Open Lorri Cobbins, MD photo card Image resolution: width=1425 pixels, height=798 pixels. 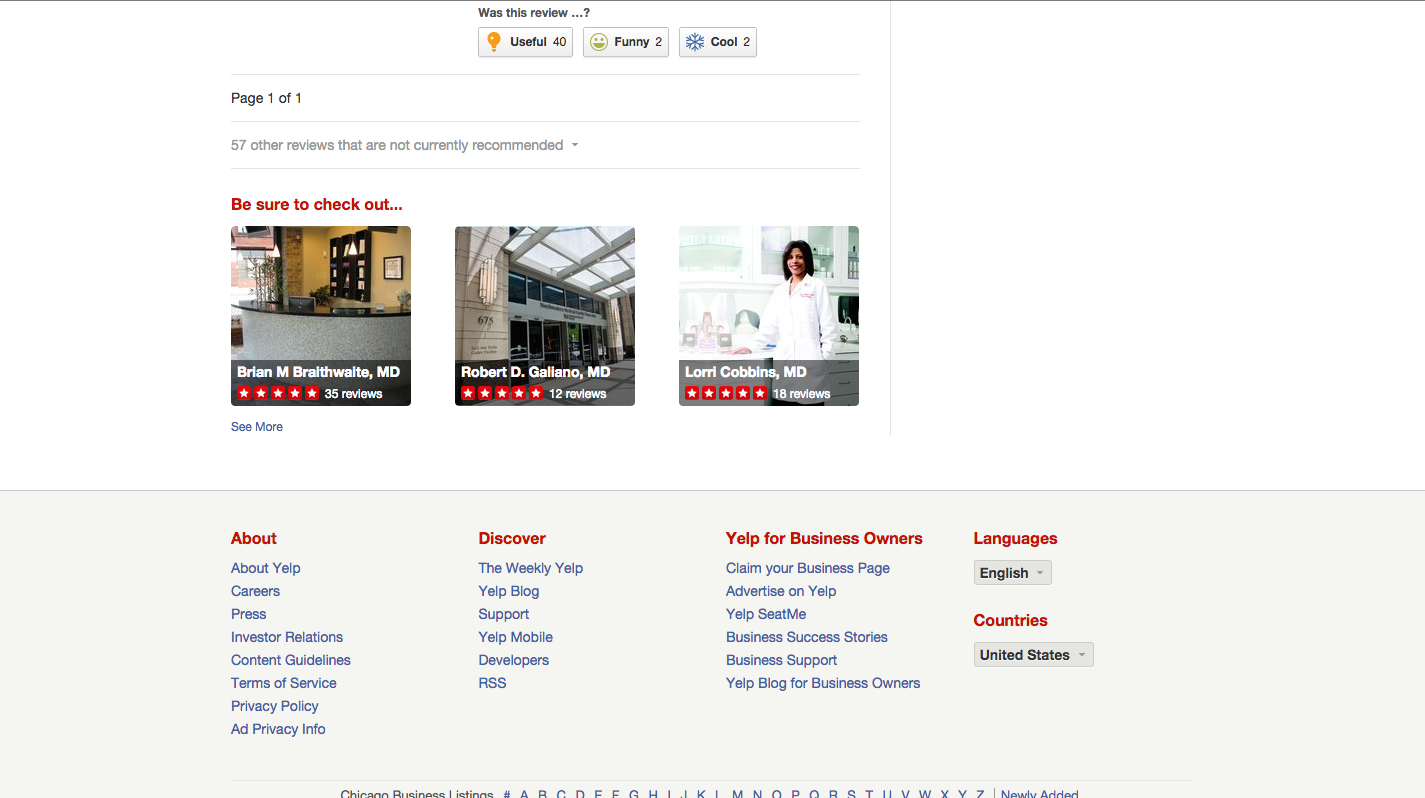tap(769, 316)
